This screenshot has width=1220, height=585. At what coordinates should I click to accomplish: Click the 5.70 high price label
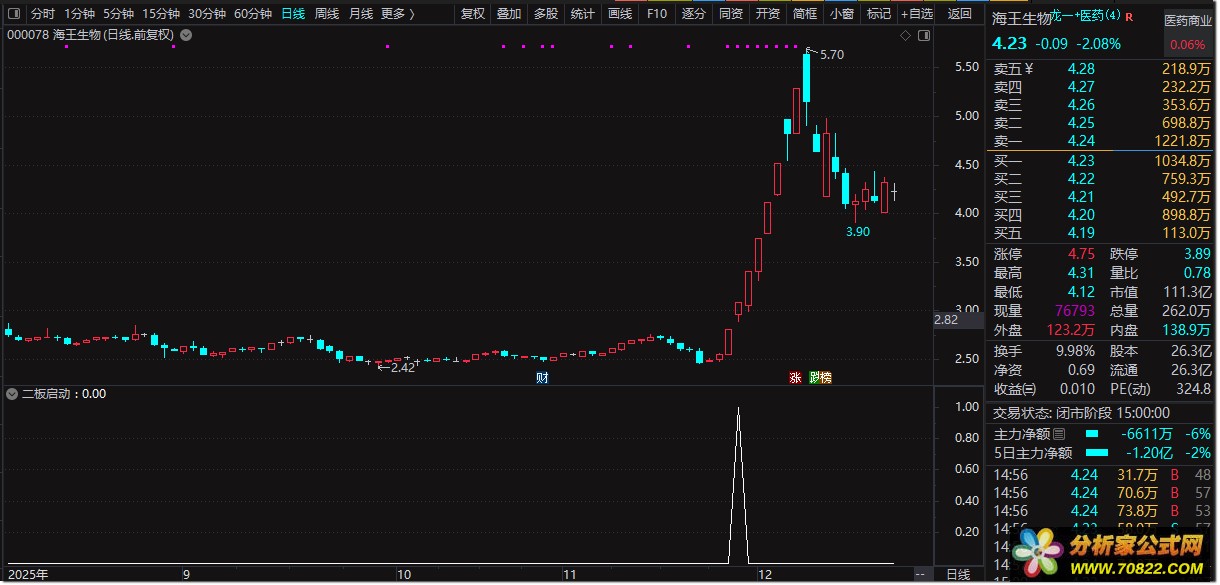(832, 55)
